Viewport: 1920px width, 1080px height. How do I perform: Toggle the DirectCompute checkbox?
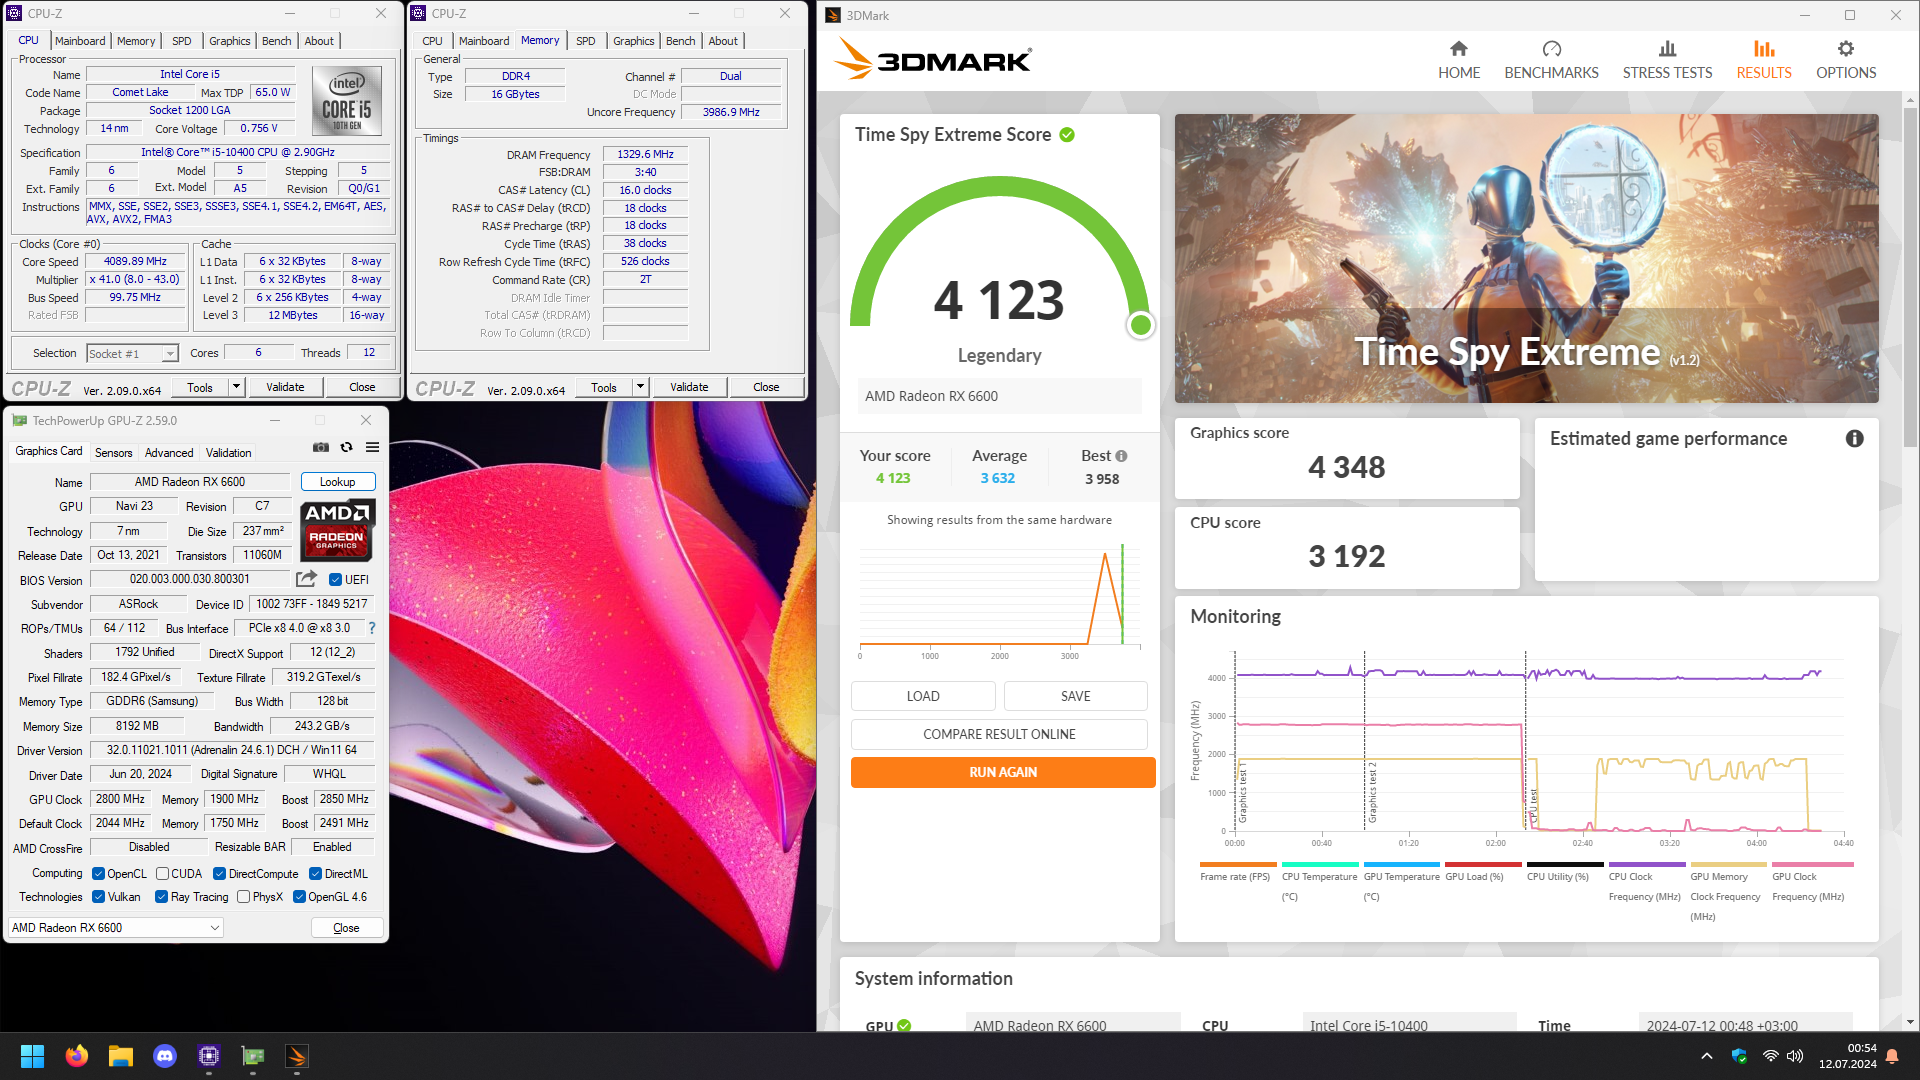click(219, 874)
